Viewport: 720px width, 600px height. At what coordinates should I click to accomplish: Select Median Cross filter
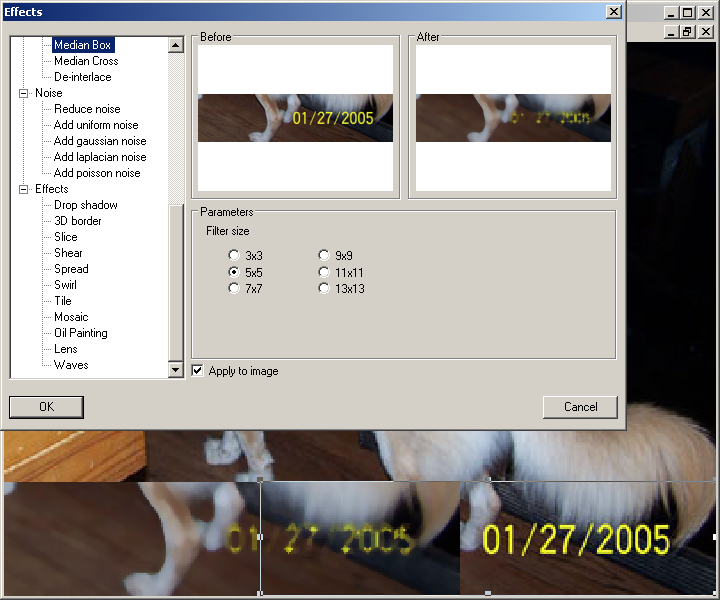pyautogui.click(x=86, y=61)
